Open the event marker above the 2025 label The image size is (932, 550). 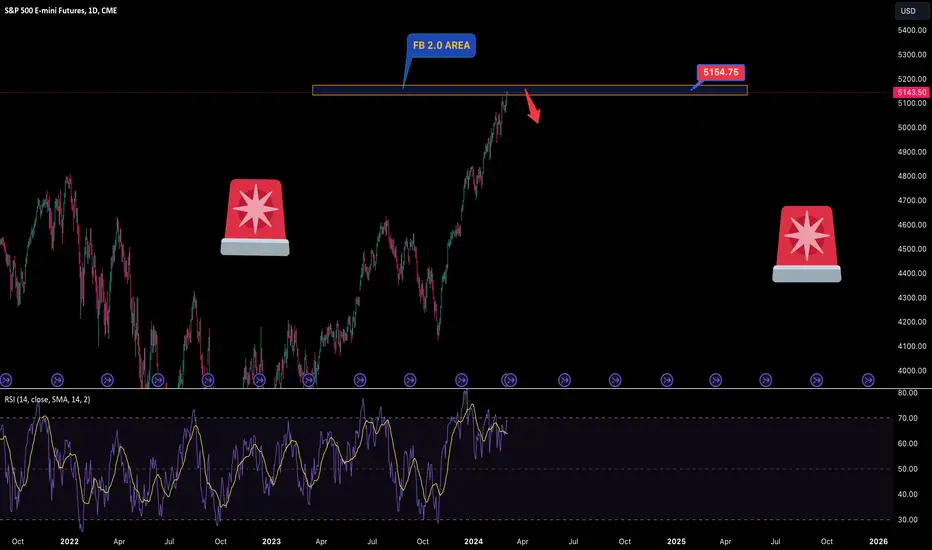pos(666,379)
